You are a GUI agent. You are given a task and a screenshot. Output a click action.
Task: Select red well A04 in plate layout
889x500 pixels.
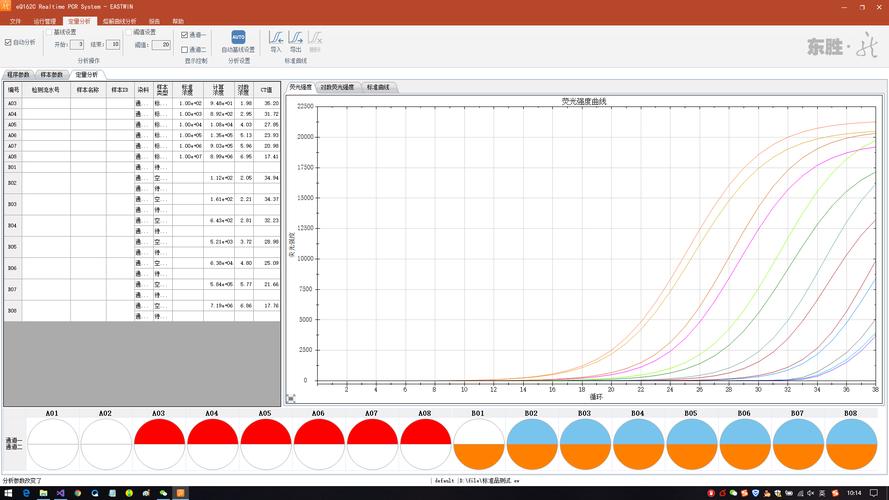pos(213,444)
